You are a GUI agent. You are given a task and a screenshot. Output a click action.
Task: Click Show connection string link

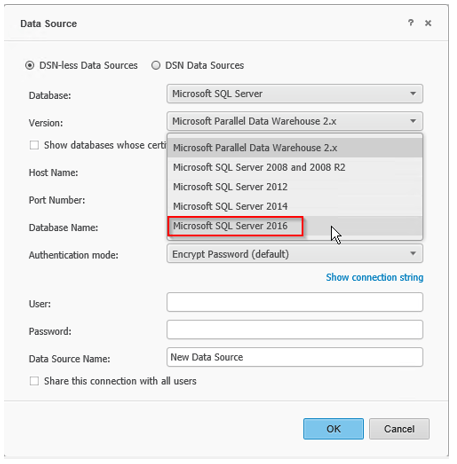(374, 277)
